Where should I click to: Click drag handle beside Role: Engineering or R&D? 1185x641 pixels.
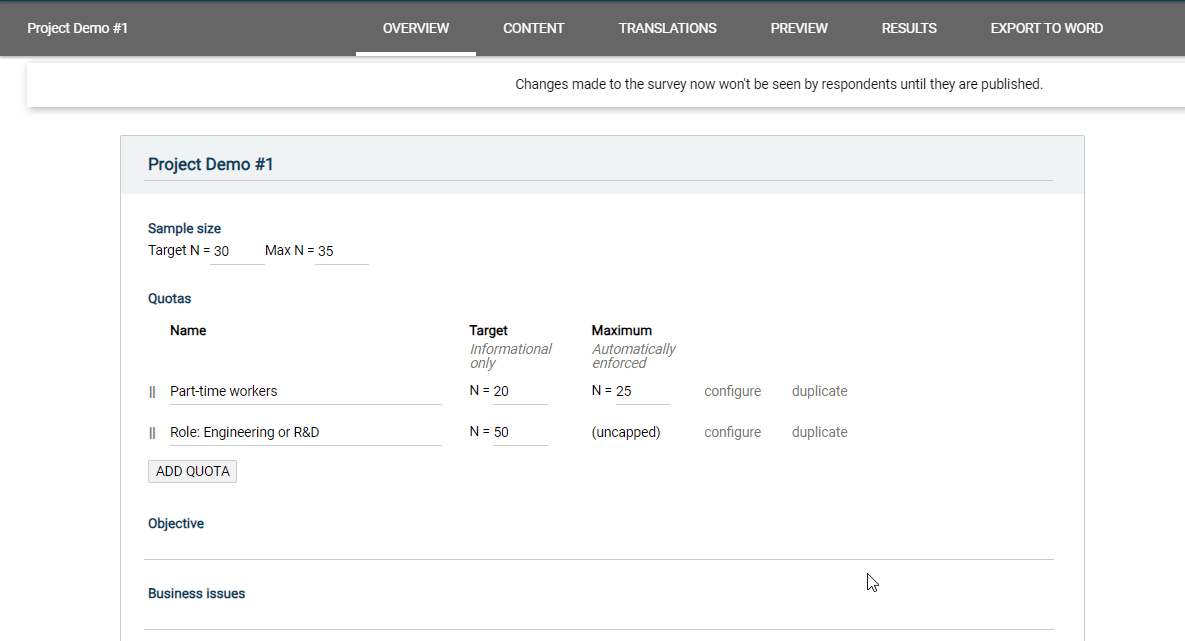pyautogui.click(x=152, y=433)
